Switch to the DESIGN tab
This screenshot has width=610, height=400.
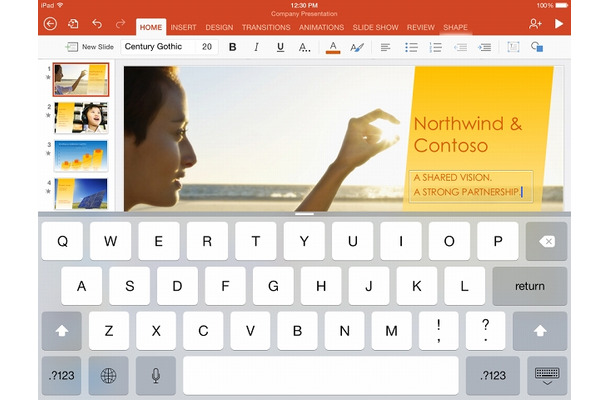[219, 27]
